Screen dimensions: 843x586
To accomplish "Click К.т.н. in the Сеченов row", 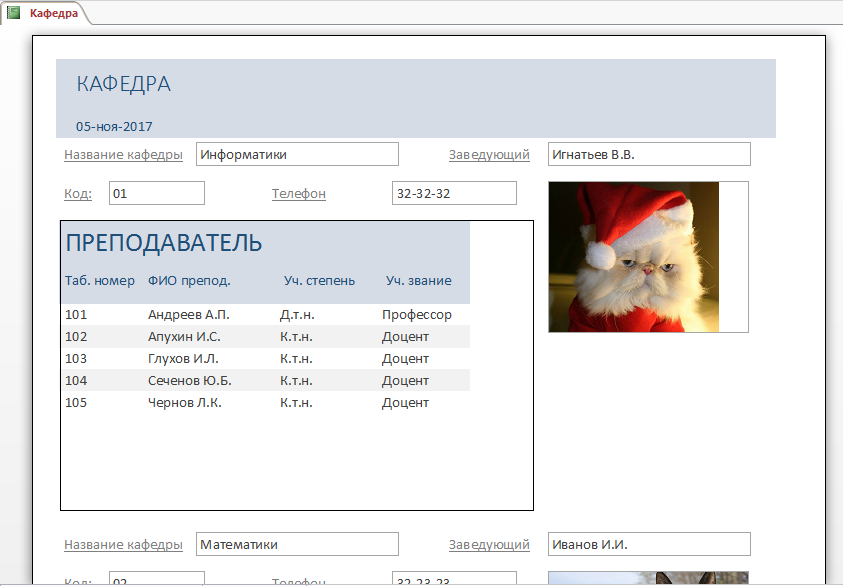I will tap(296, 381).
